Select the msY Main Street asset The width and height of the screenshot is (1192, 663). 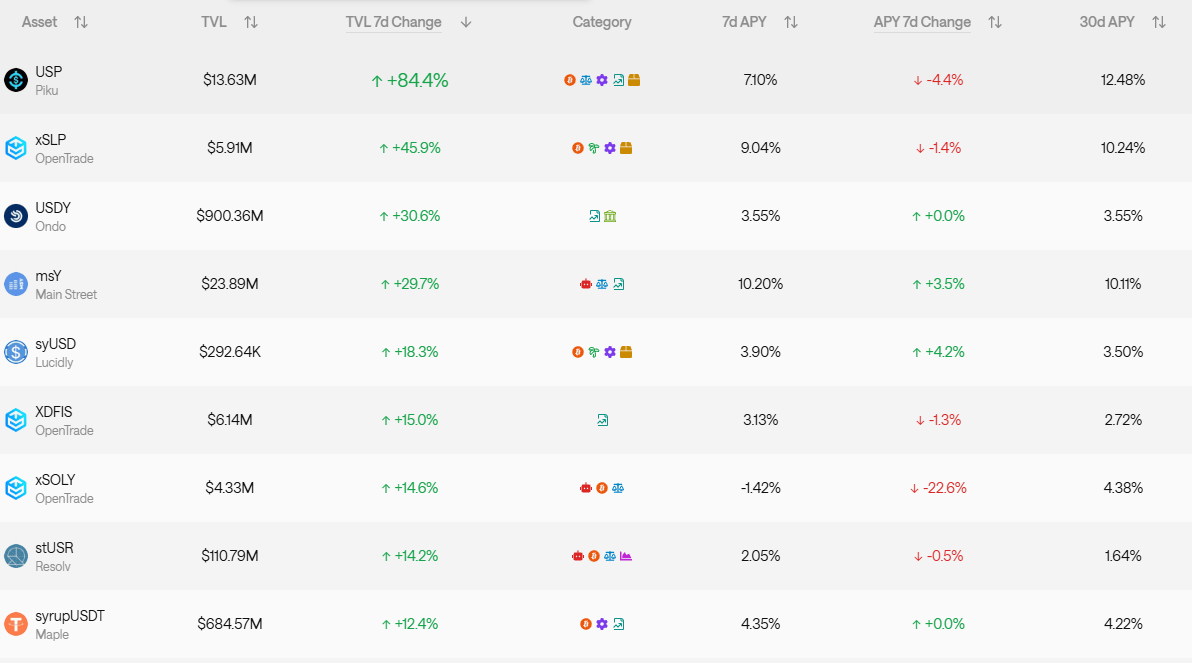tap(596, 284)
